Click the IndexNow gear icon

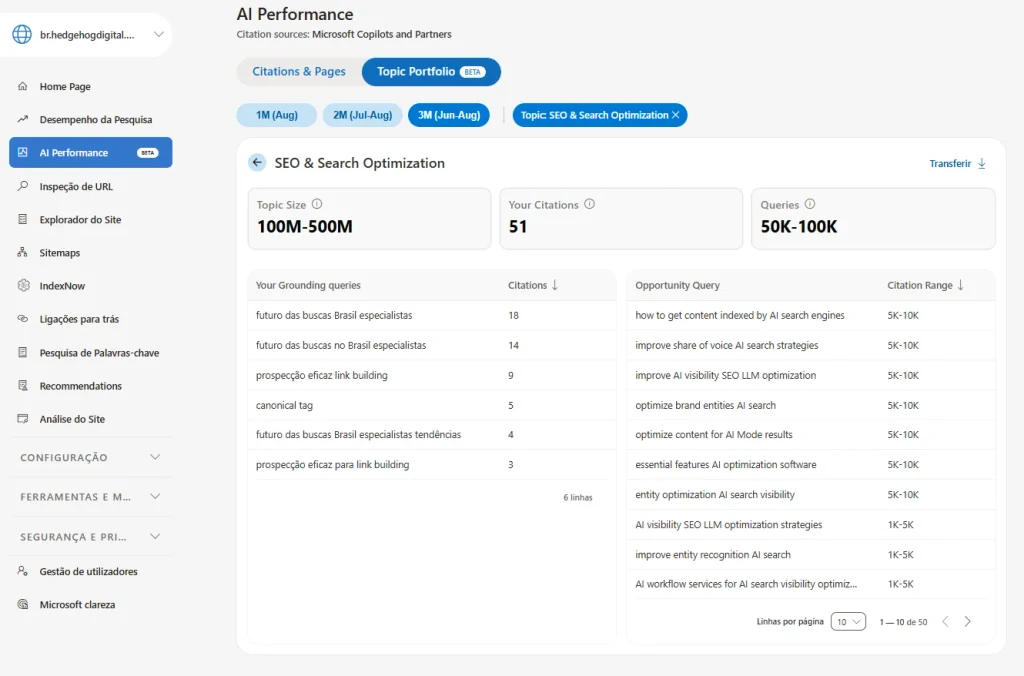point(24,285)
